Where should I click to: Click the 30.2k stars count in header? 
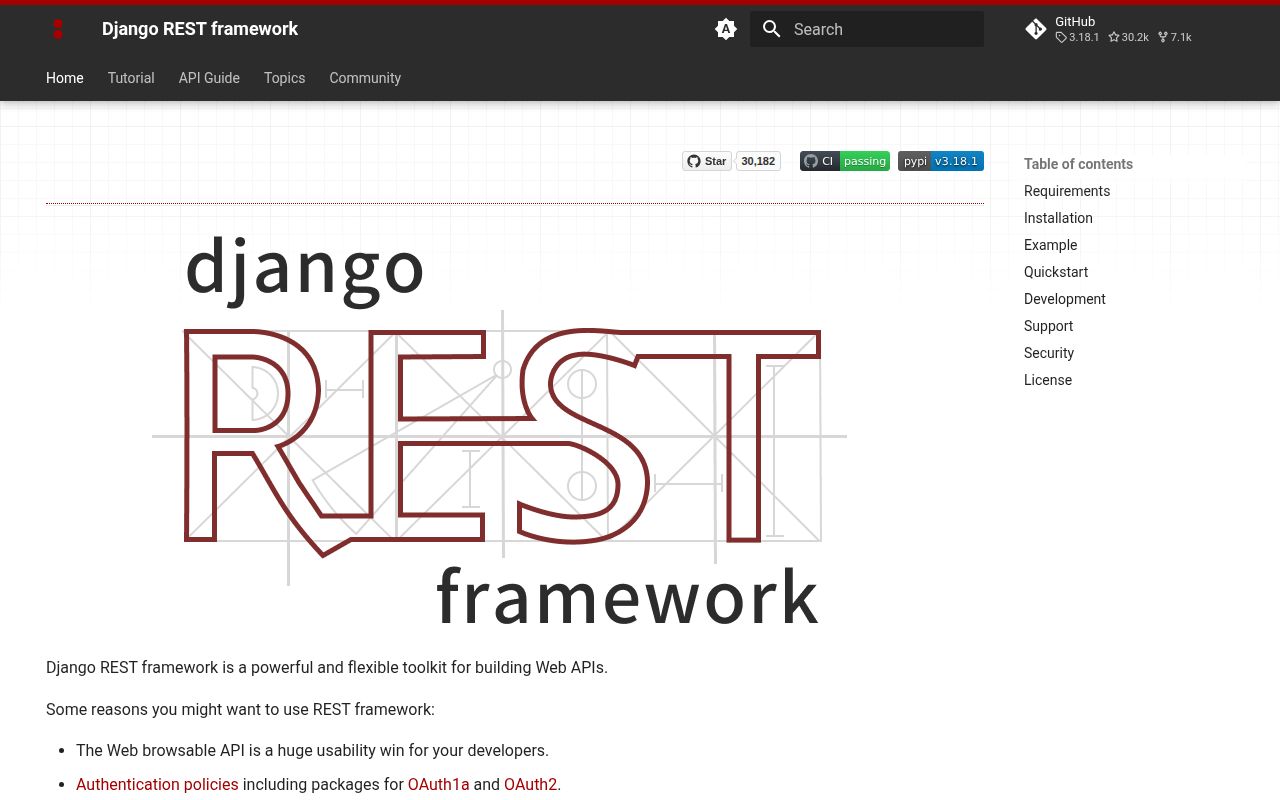point(1129,37)
